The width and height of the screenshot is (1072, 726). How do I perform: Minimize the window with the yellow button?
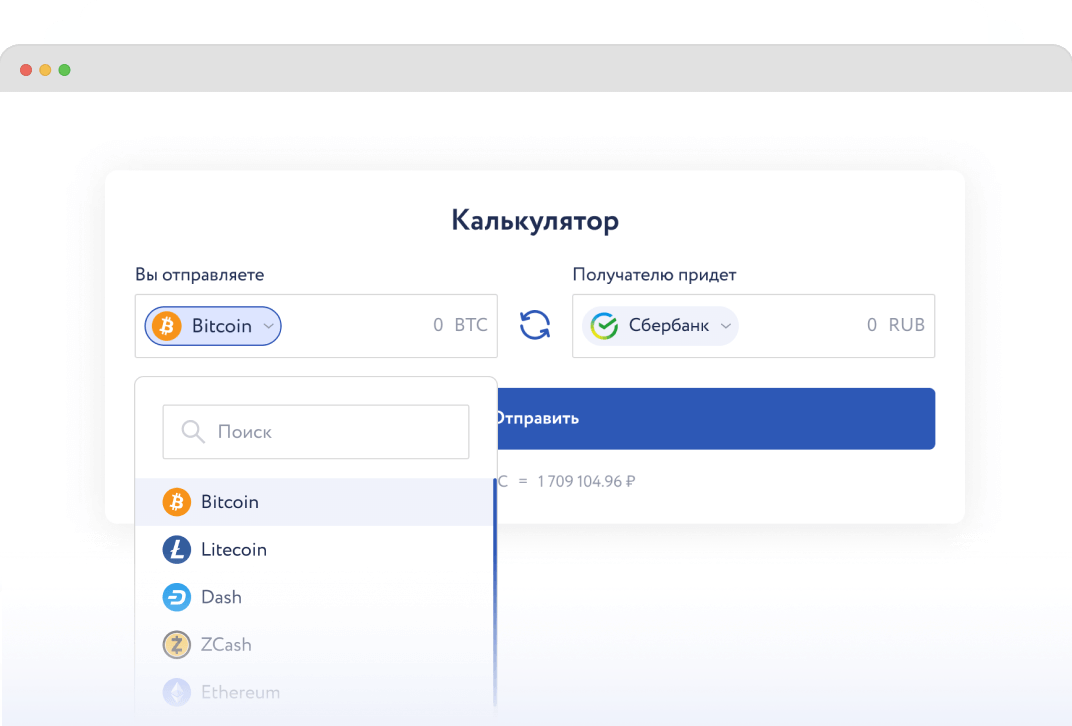[x=45, y=70]
